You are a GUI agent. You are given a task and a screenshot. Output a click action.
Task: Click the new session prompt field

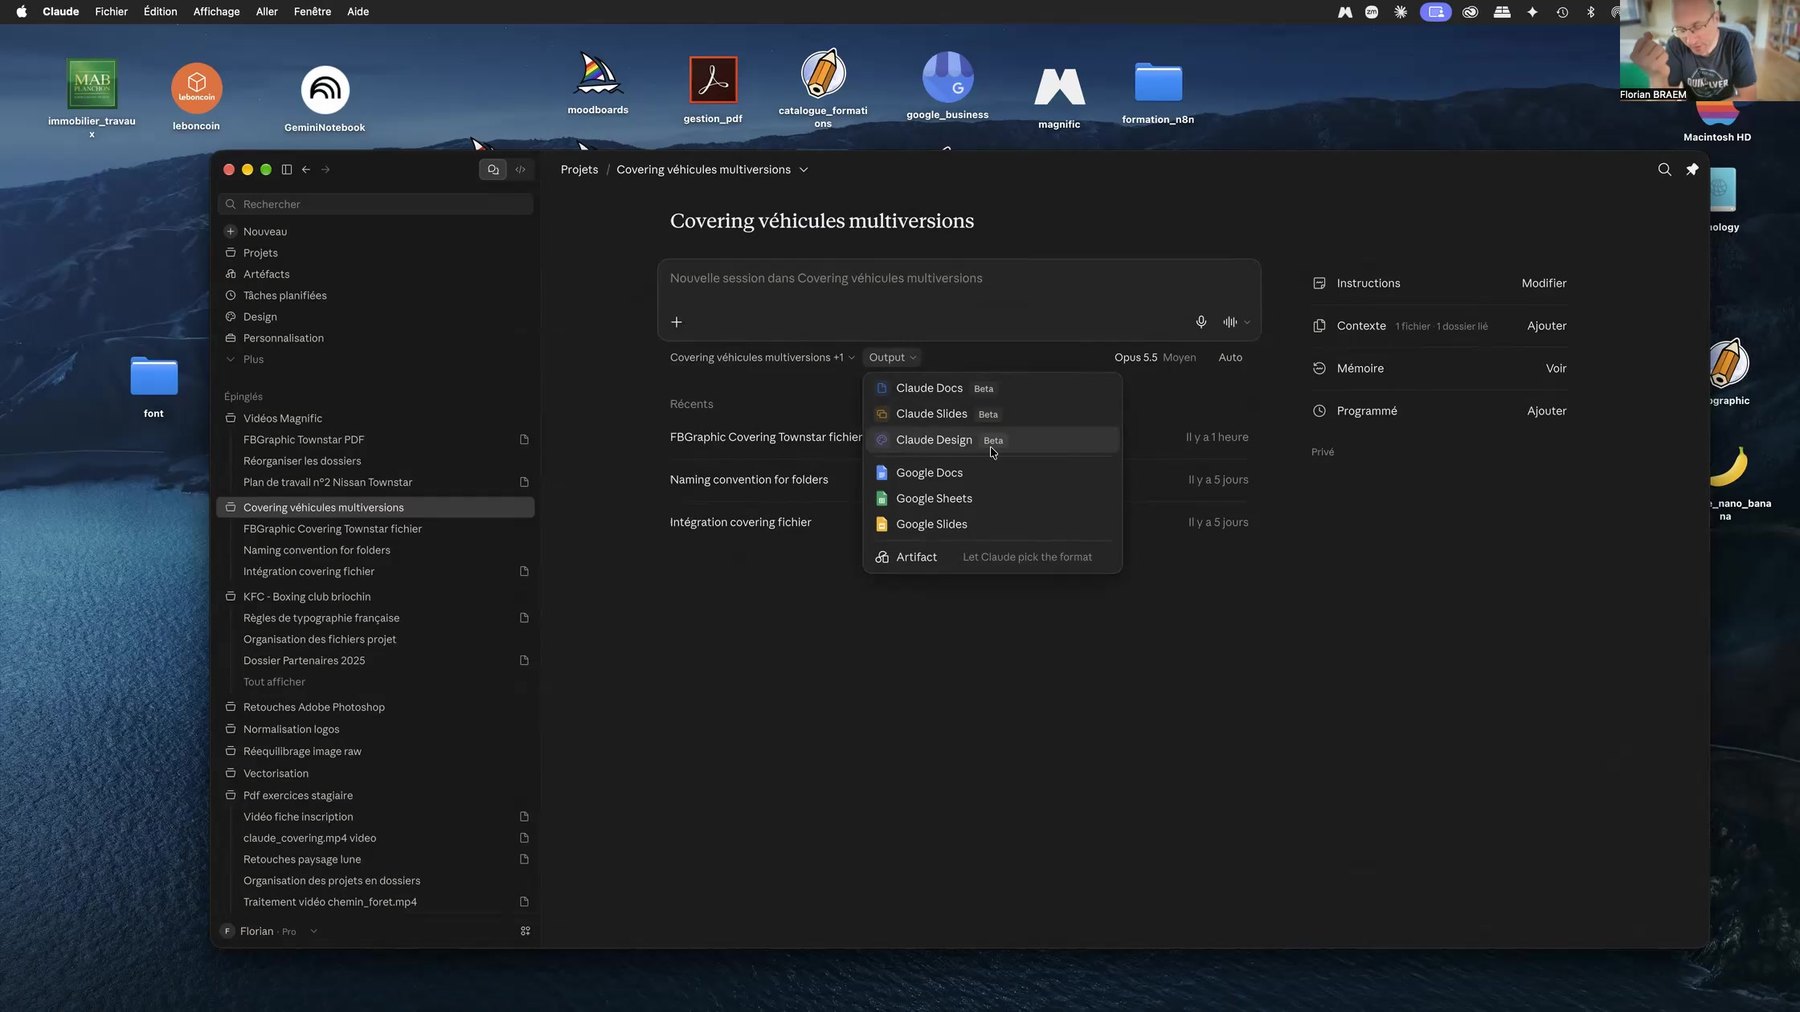coord(958,279)
